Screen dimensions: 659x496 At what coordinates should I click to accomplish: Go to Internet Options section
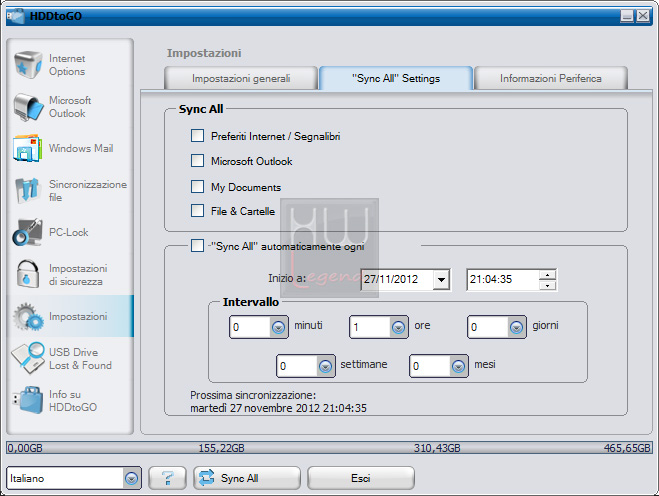[70, 65]
